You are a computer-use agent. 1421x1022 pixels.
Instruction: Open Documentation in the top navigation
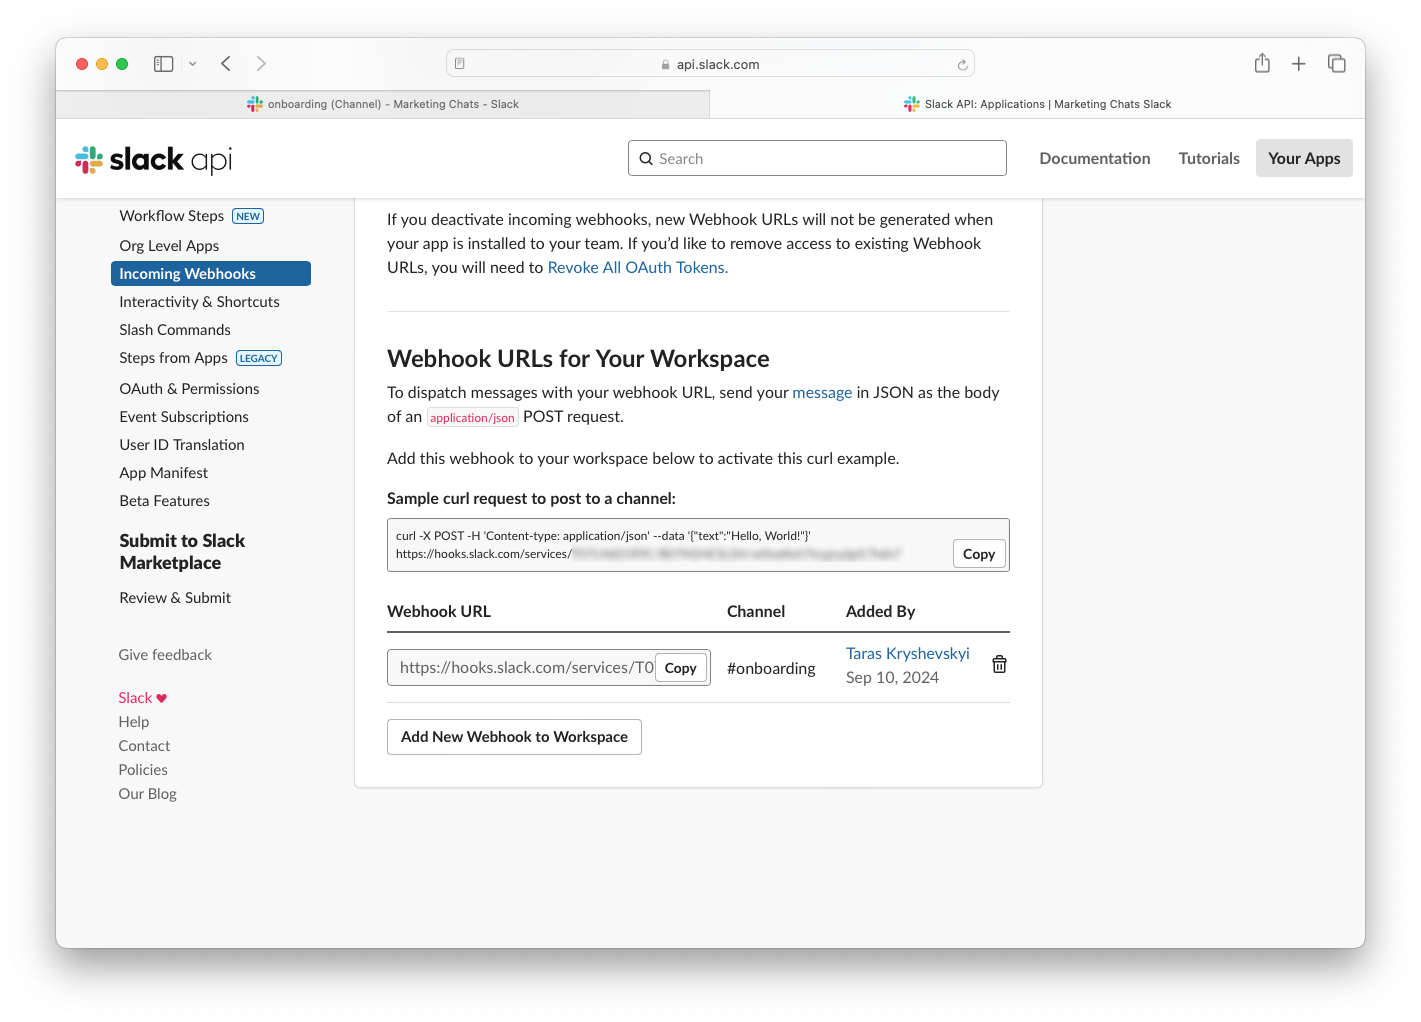[x=1095, y=158]
